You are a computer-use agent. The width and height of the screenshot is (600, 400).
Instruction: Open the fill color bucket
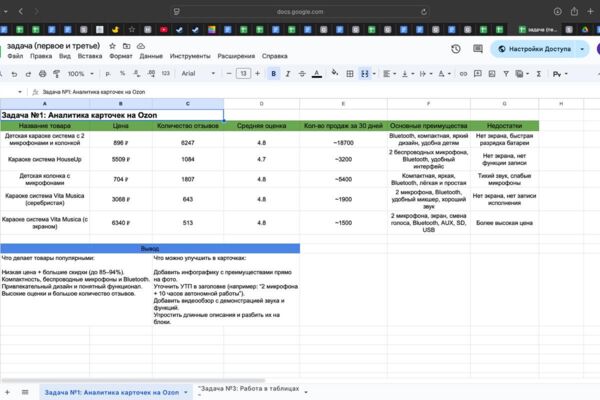[334, 73]
